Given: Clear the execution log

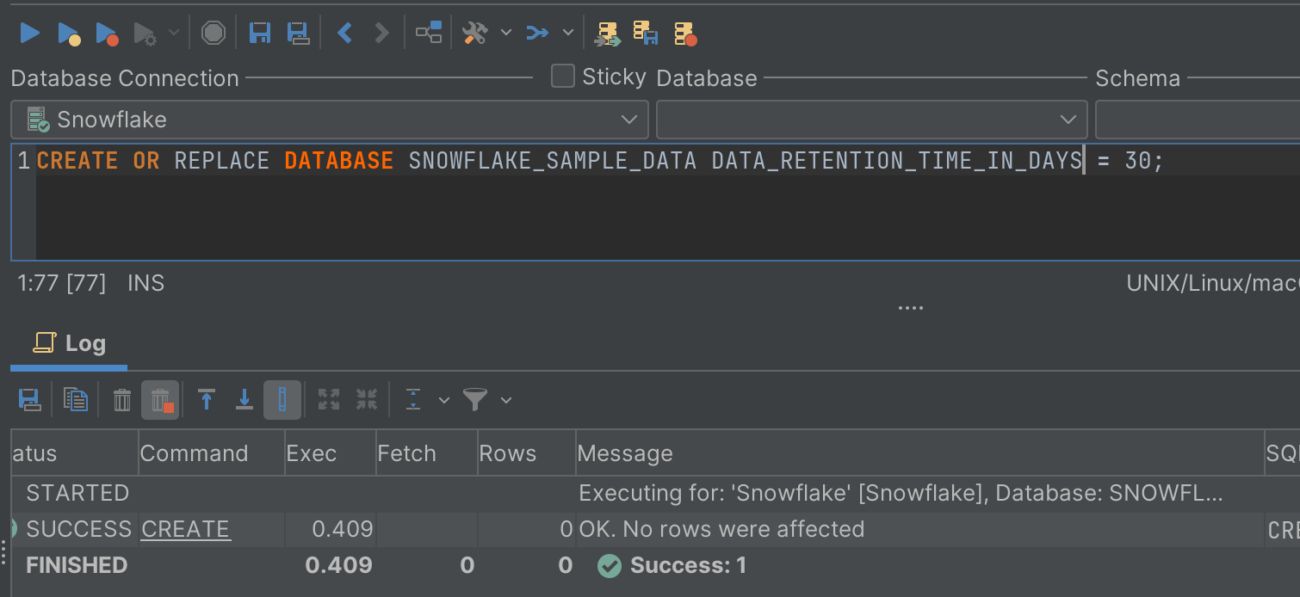Looking at the screenshot, I should pos(121,399).
